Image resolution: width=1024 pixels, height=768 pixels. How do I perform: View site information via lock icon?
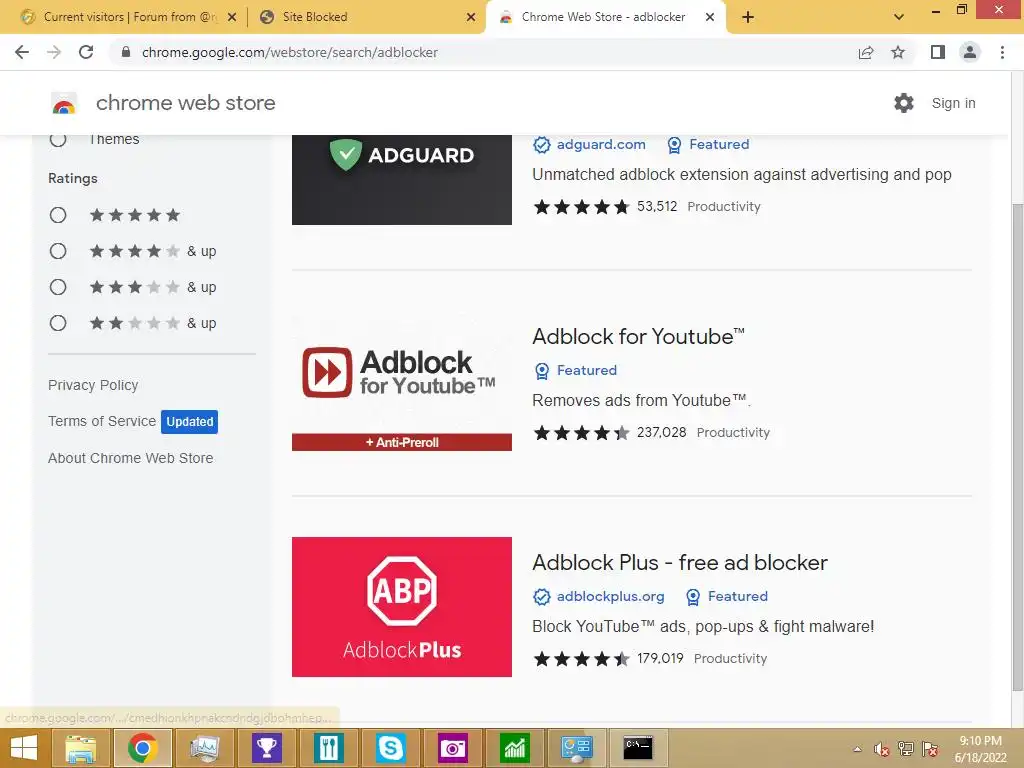click(126, 52)
